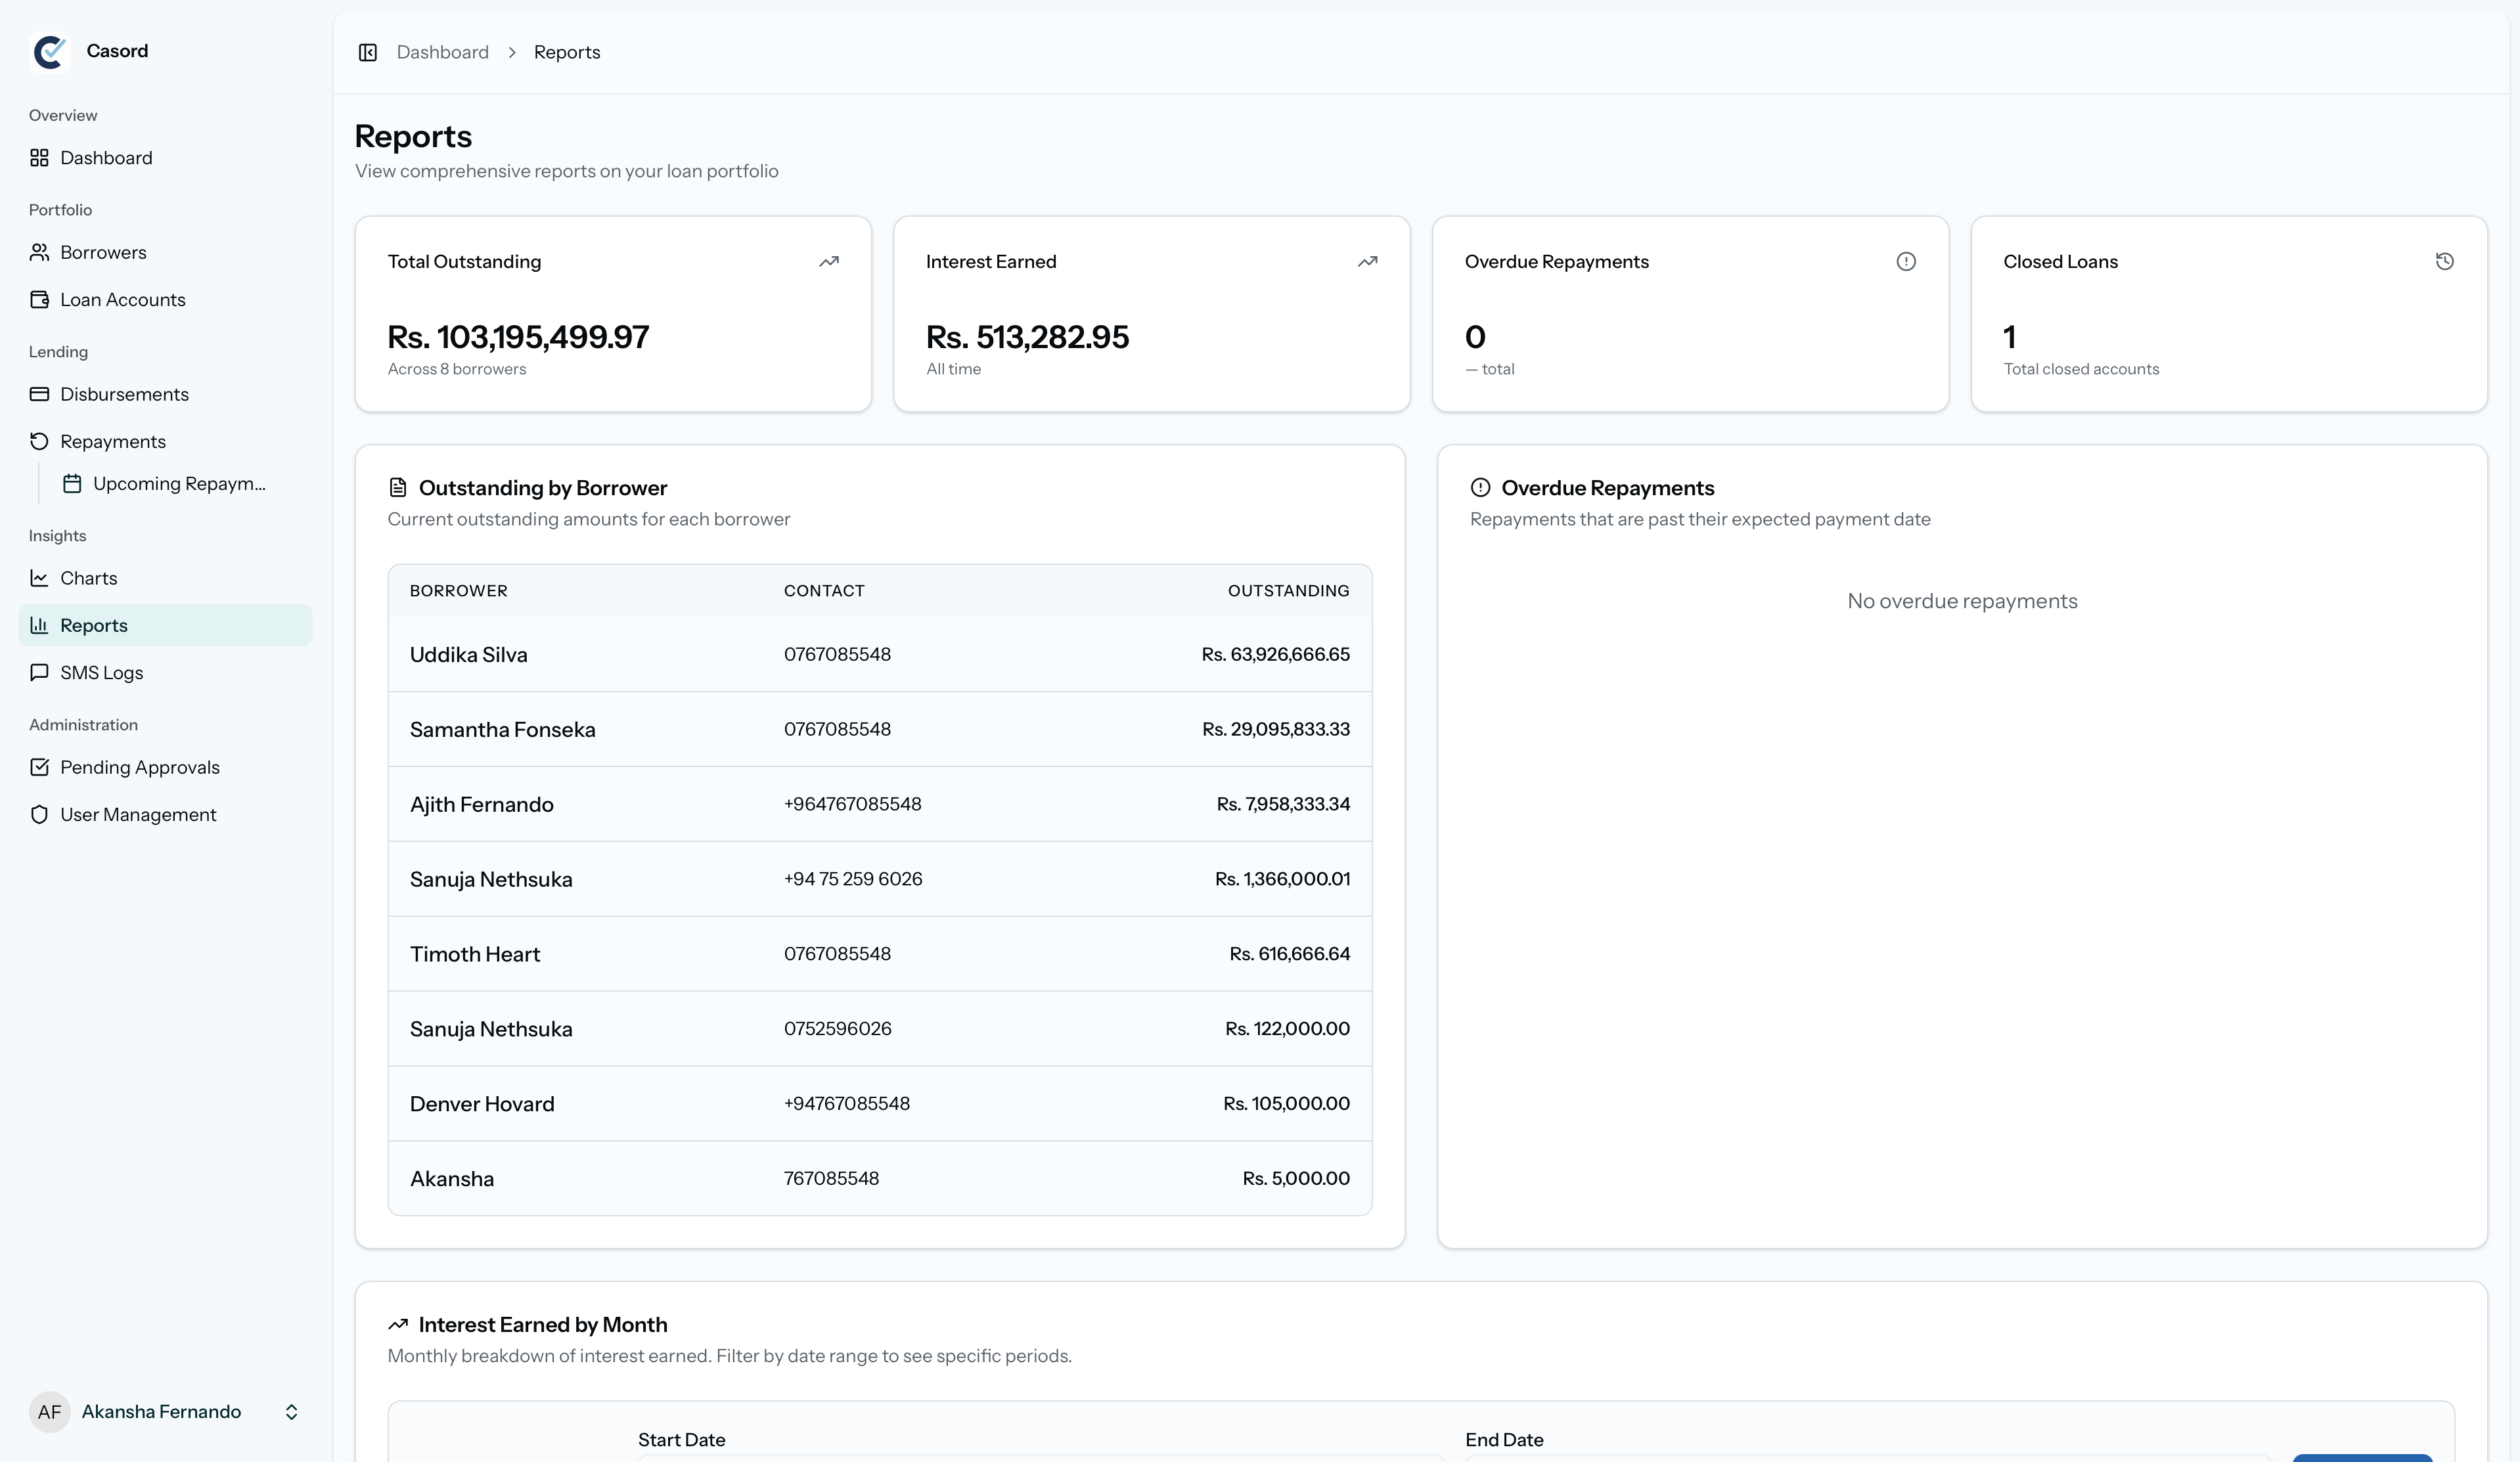Expand the Akansha Fernando account menu

[291, 1412]
